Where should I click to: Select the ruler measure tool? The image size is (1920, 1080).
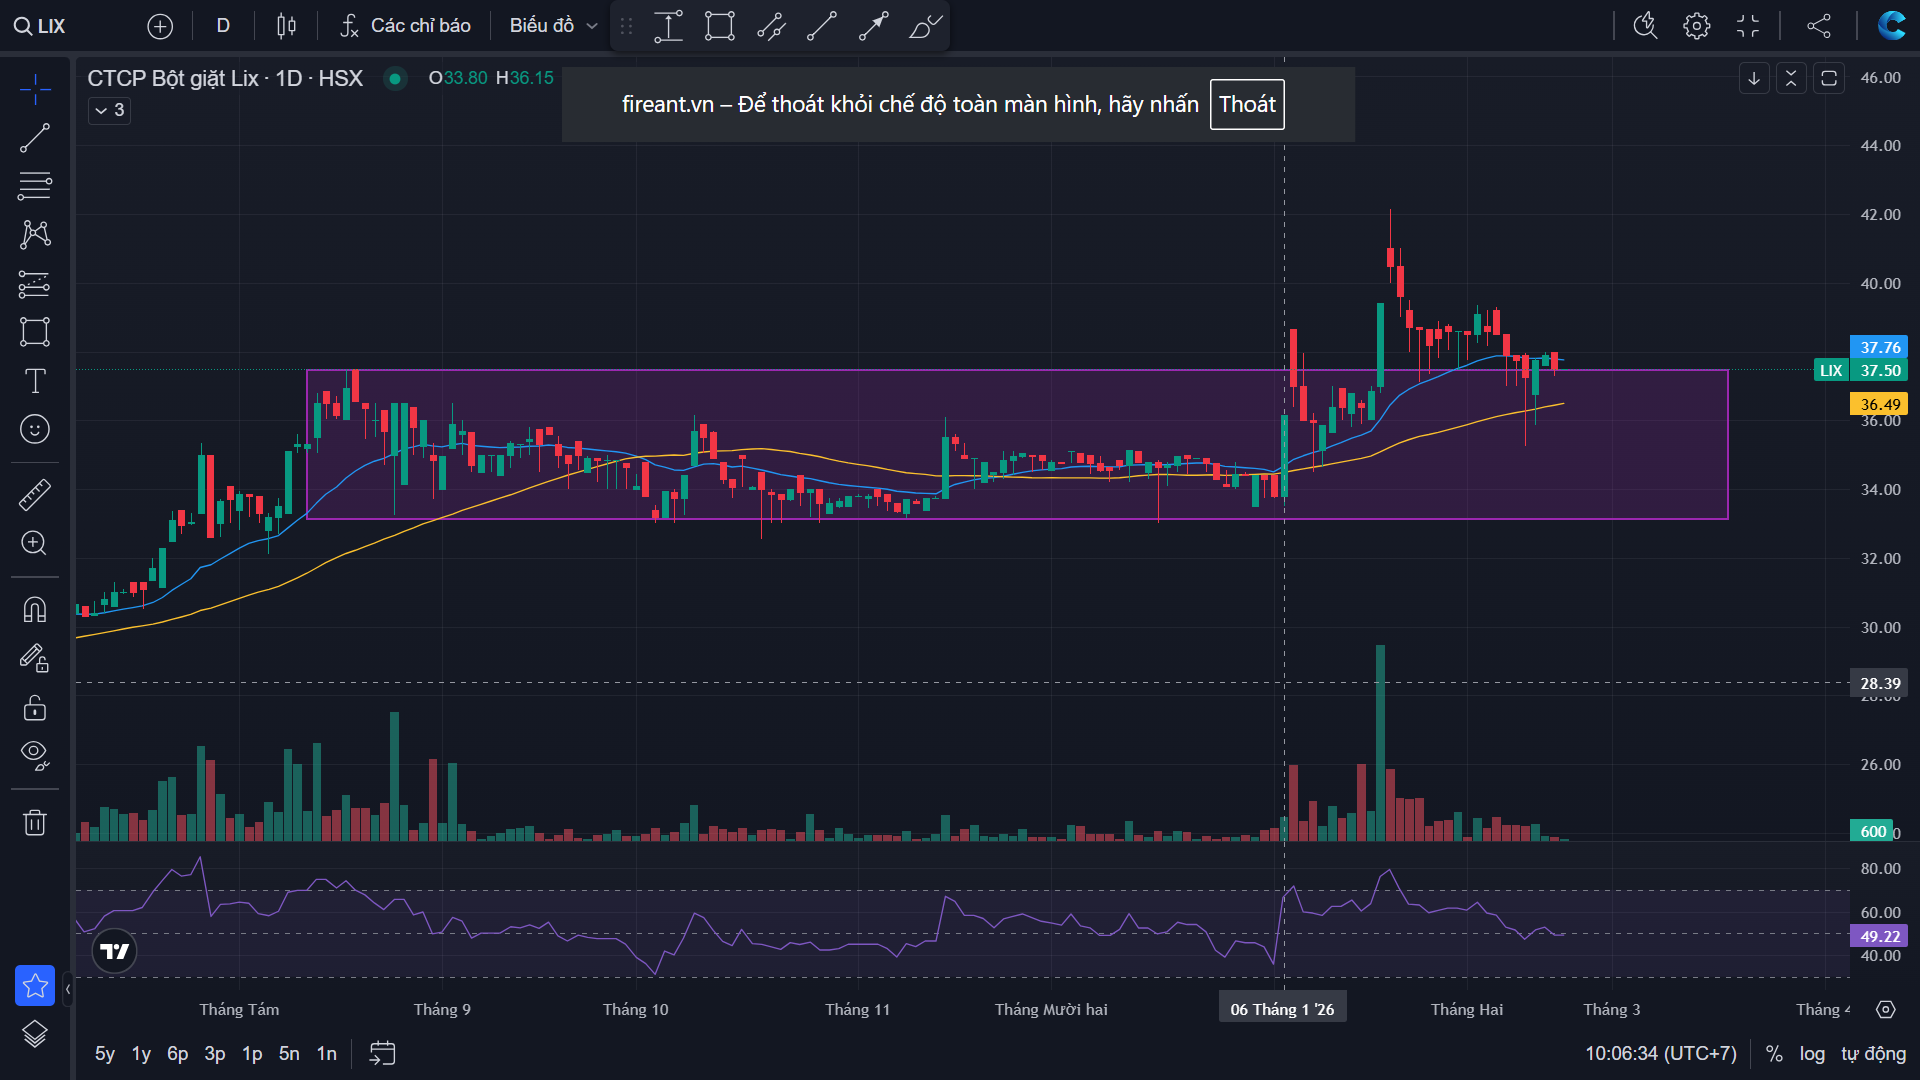click(35, 494)
